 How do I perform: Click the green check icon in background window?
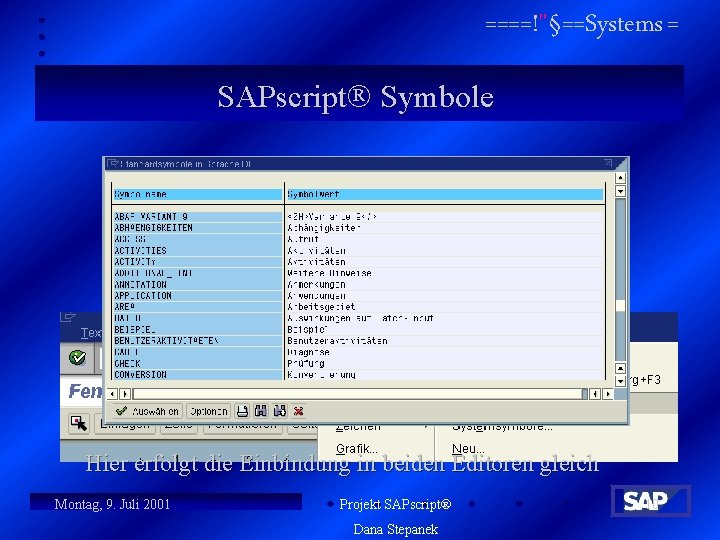77,358
